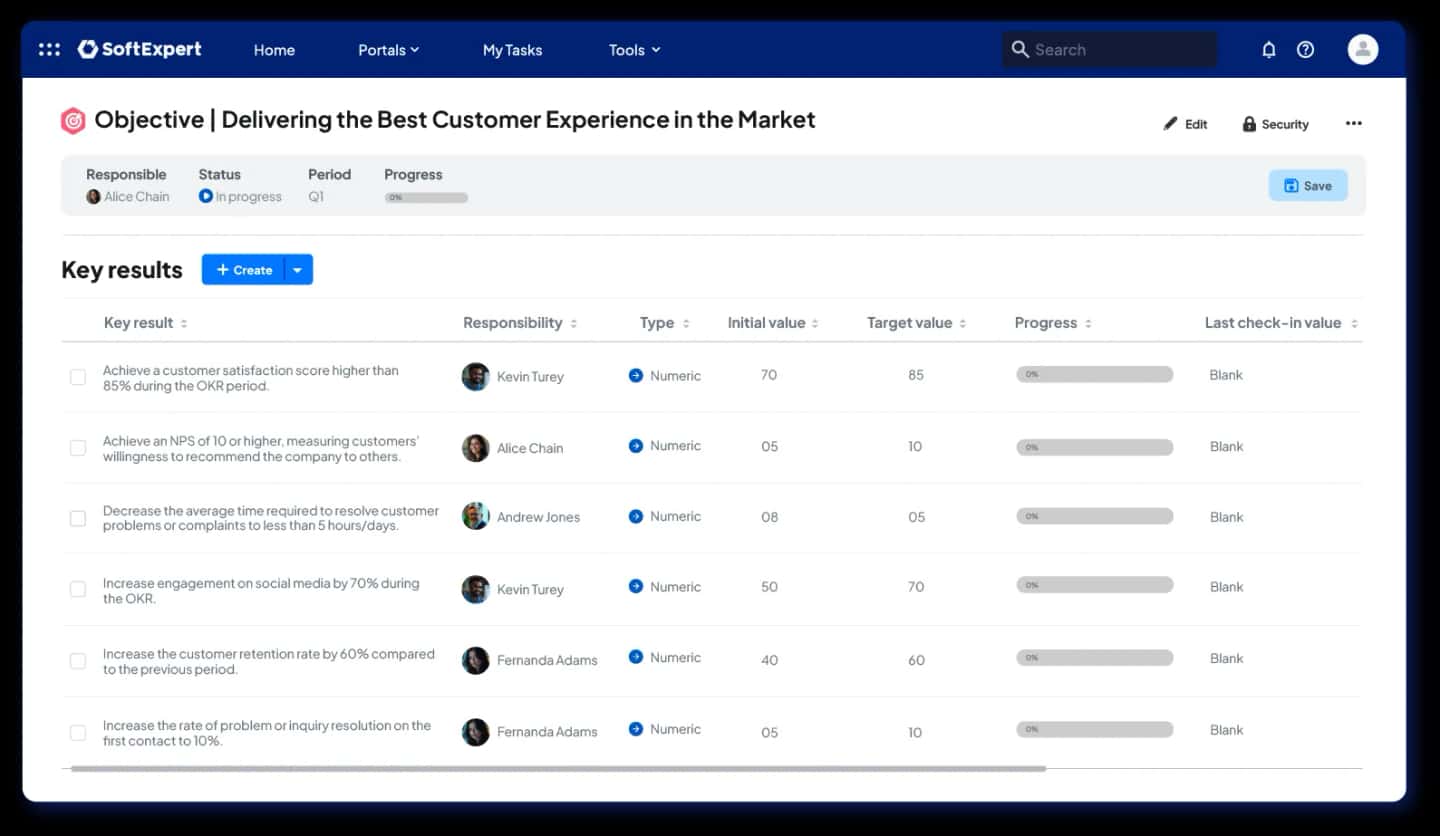1440x836 pixels.
Task: Click the Edit button
Action: [1186, 124]
